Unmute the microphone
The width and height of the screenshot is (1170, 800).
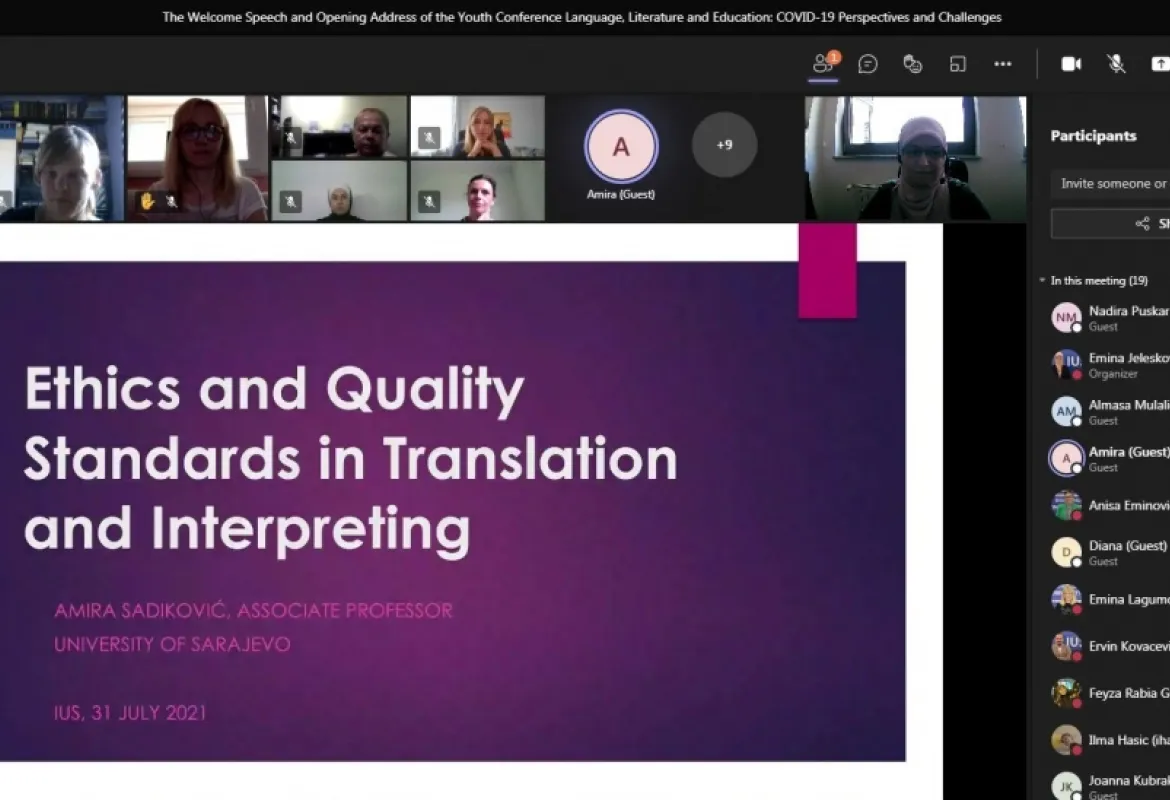(1116, 64)
